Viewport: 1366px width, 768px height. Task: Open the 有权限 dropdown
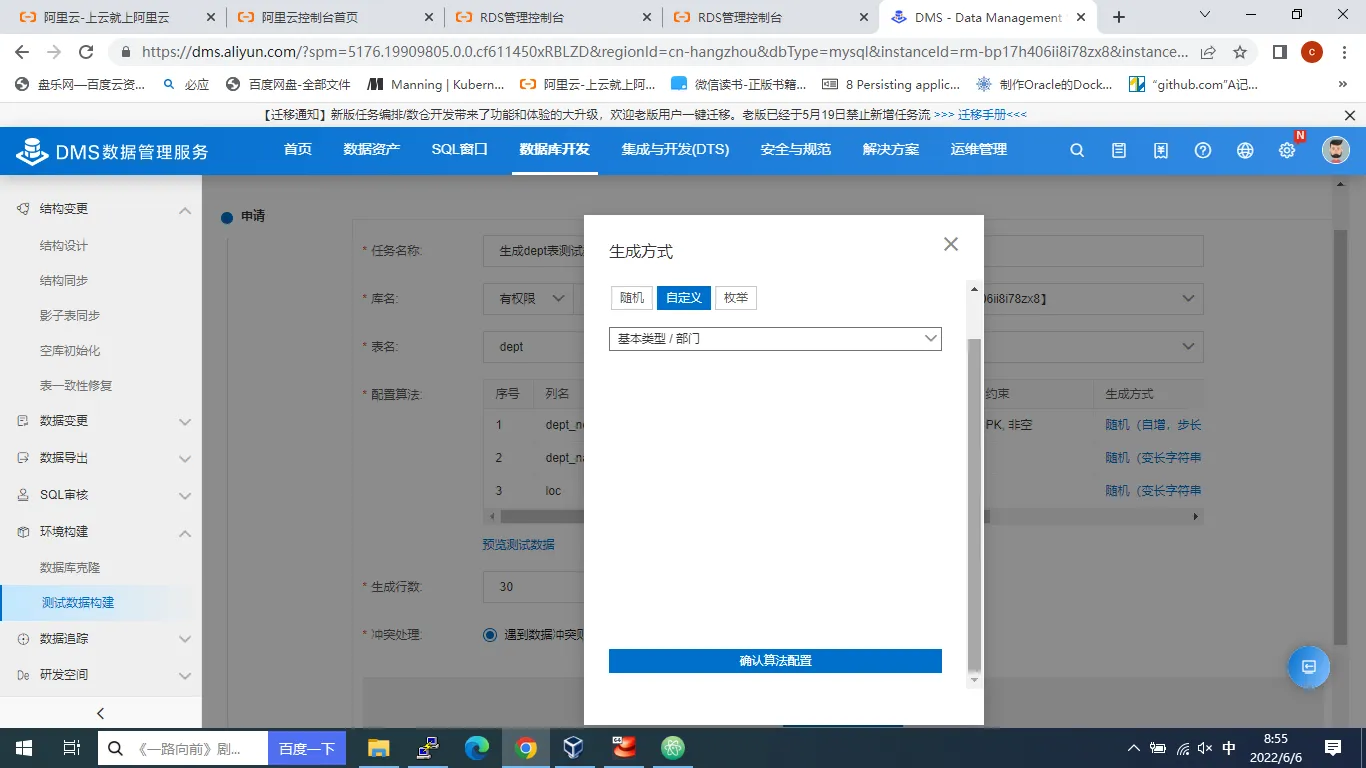(527, 298)
